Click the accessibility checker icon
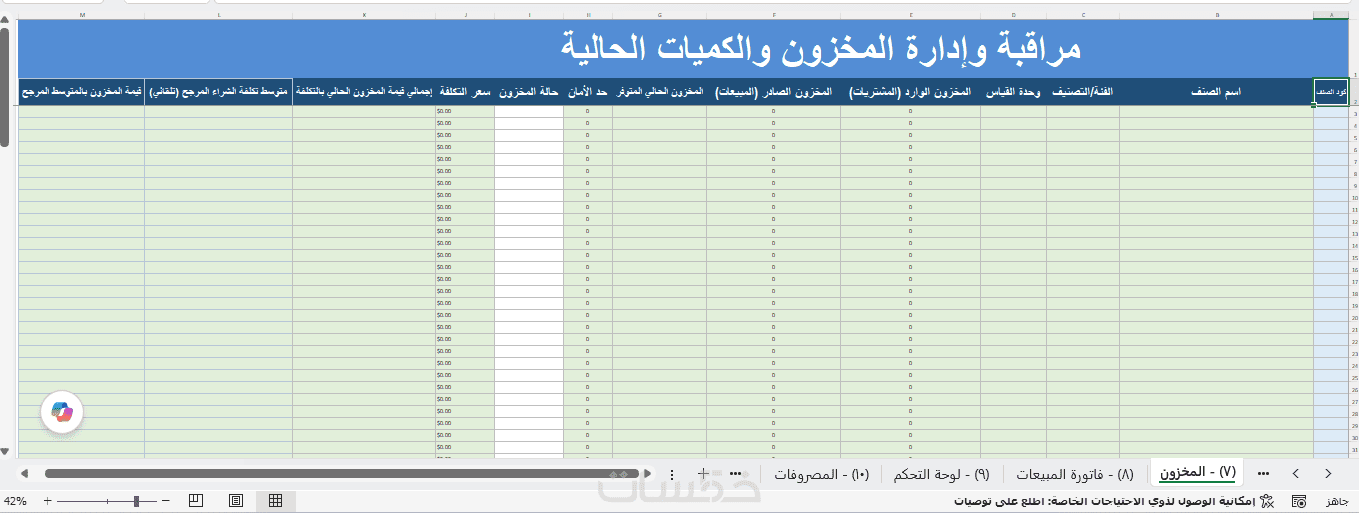 pyautogui.click(x=1267, y=500)
